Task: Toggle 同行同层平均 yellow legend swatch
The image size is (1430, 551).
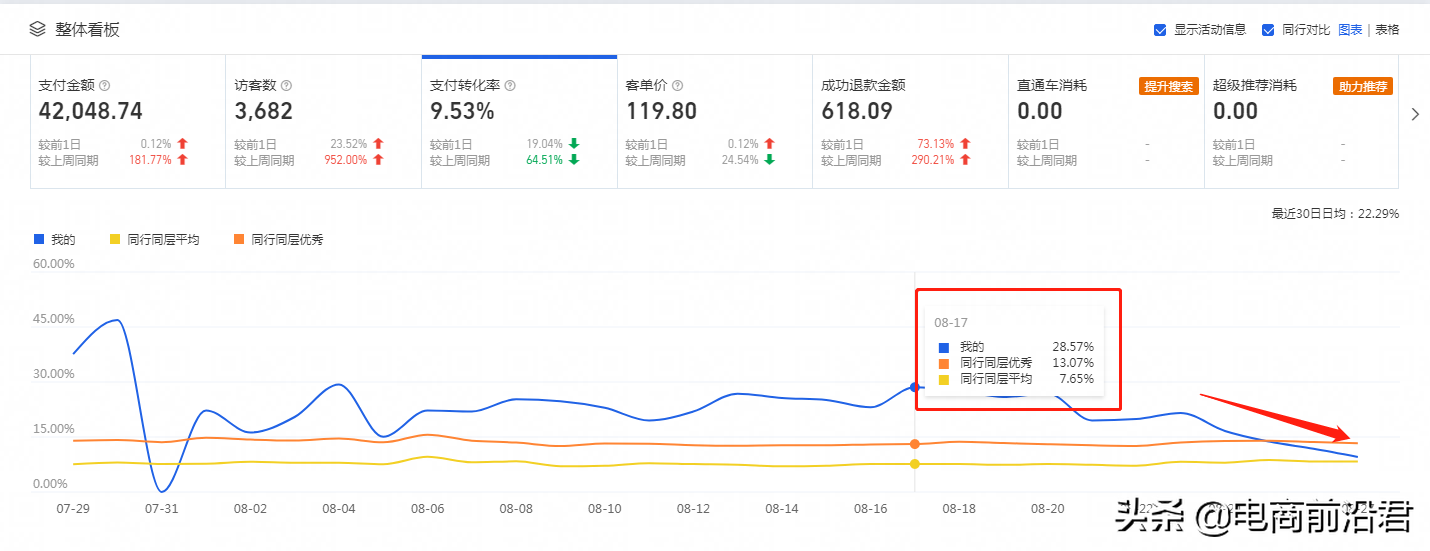Action: pos(115,240)
